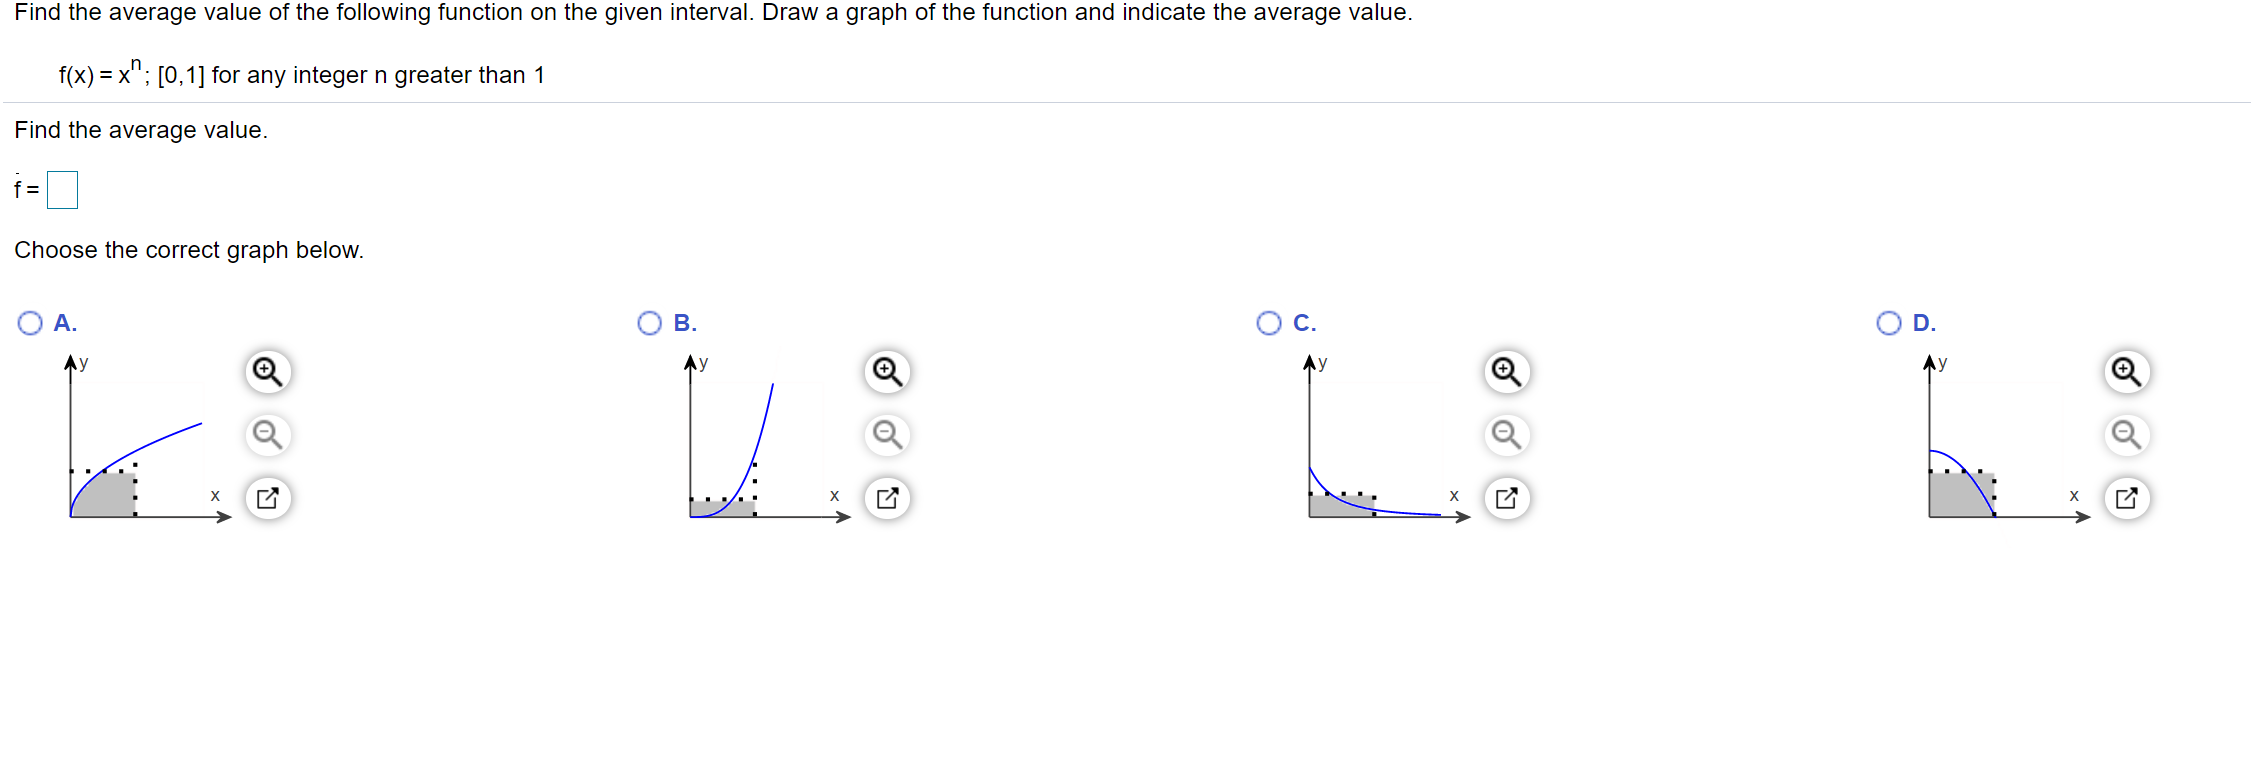The image size is (2251, 760).
Task: Open graph C in enlarged view
Action: [x=1505, y=498]
